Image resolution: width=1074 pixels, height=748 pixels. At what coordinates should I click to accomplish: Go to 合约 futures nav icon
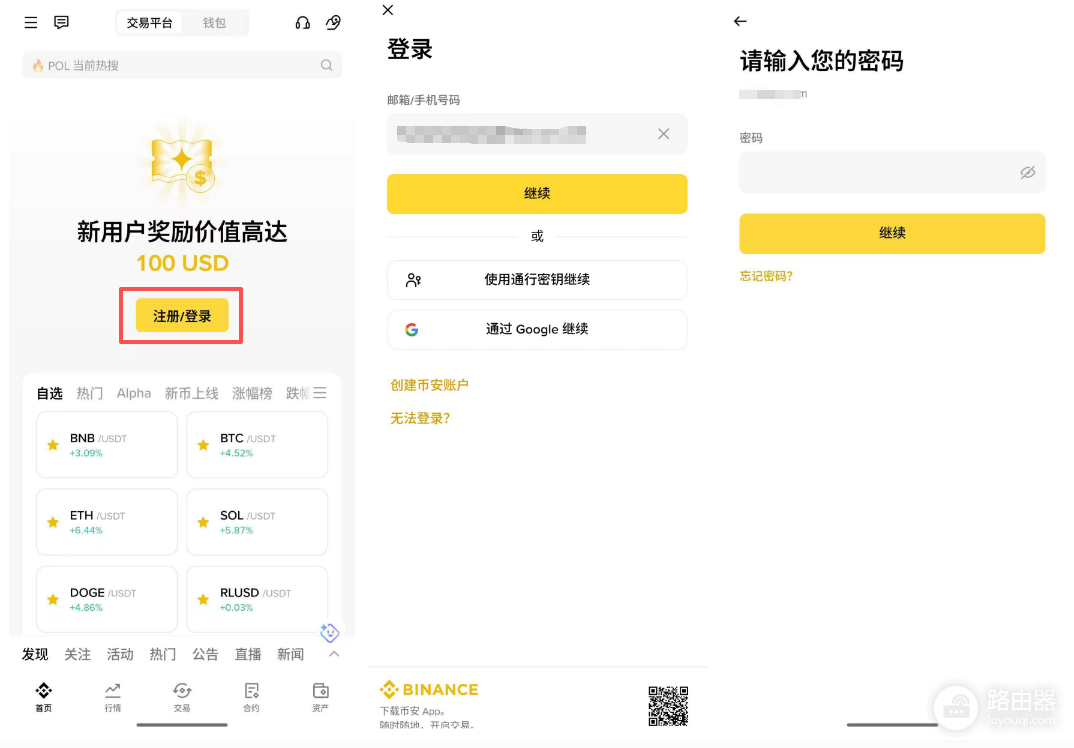click(251, 697)
